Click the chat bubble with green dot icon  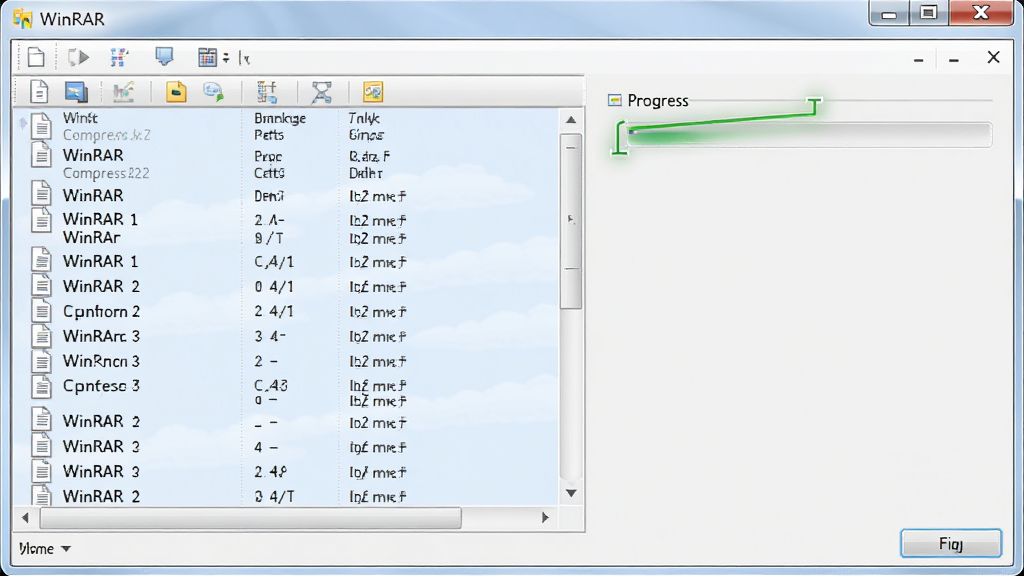point(214,92)
